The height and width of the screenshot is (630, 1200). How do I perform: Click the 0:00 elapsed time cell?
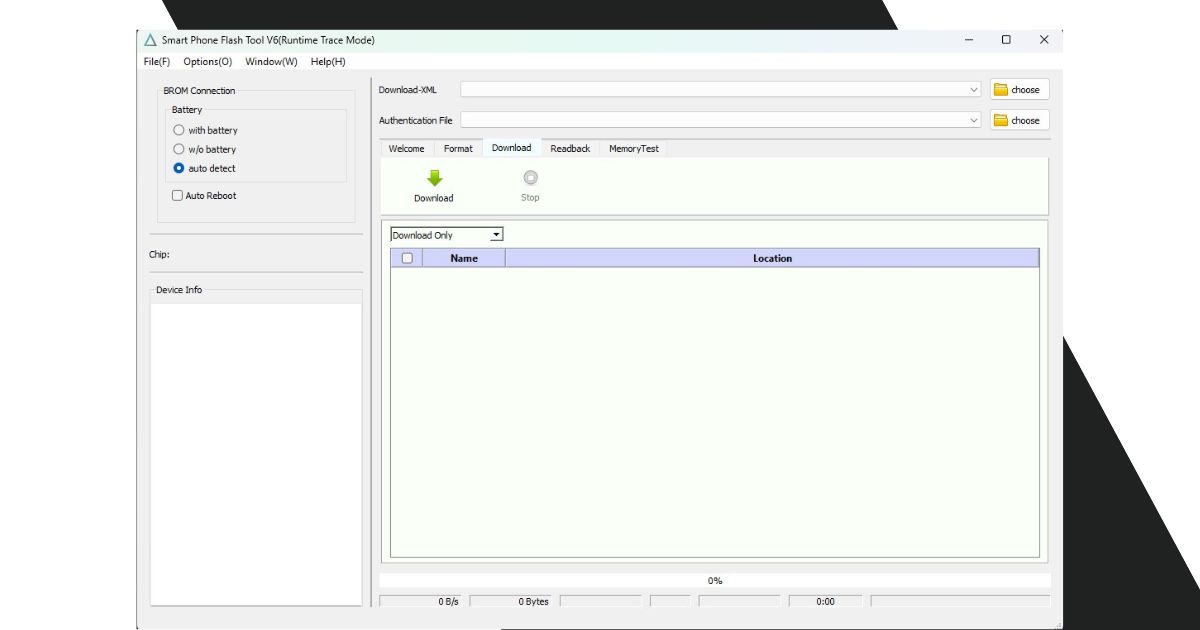click(825, 602)
